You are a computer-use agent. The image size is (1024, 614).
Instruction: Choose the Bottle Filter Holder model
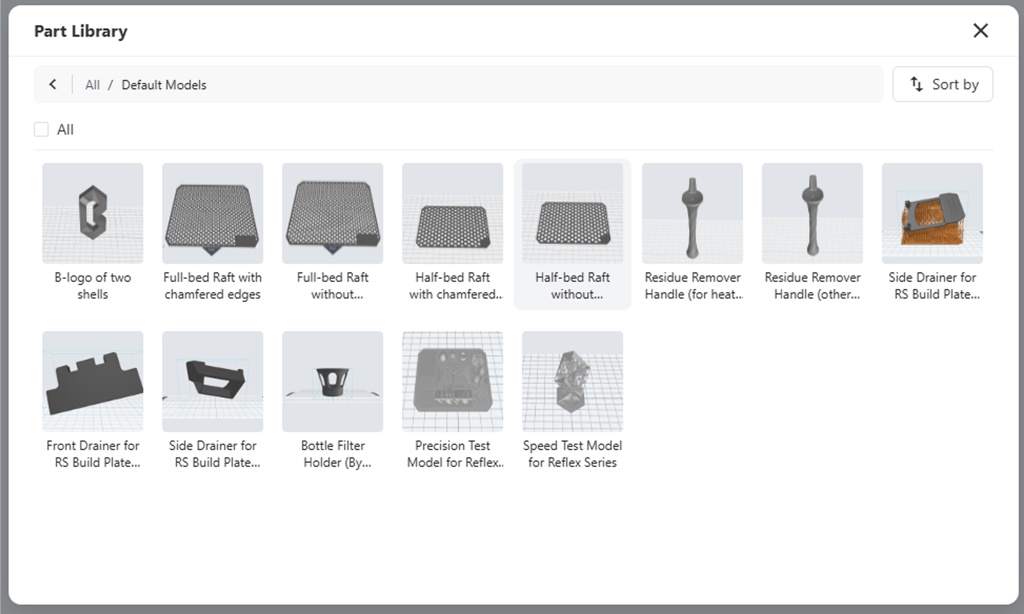coord(332,381)
